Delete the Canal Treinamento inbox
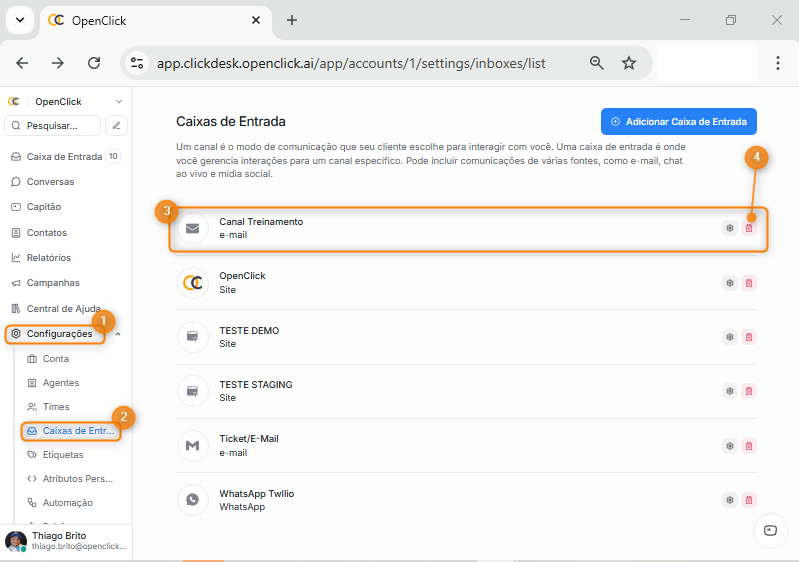This screenshot has width=799, height=562. tap(749, 228)
